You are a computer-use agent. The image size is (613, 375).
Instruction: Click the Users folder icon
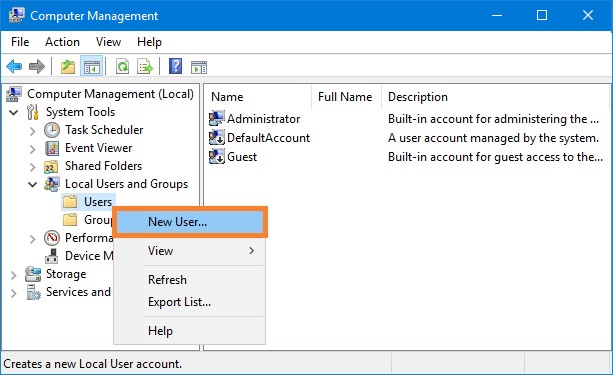70,202
